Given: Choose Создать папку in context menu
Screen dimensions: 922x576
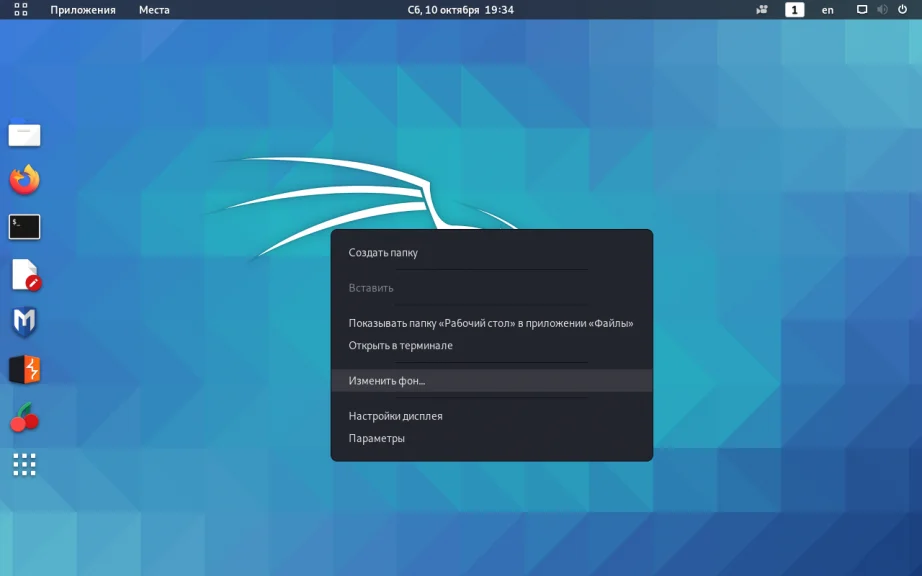Looking at the screenshot, I should point(492,253).
